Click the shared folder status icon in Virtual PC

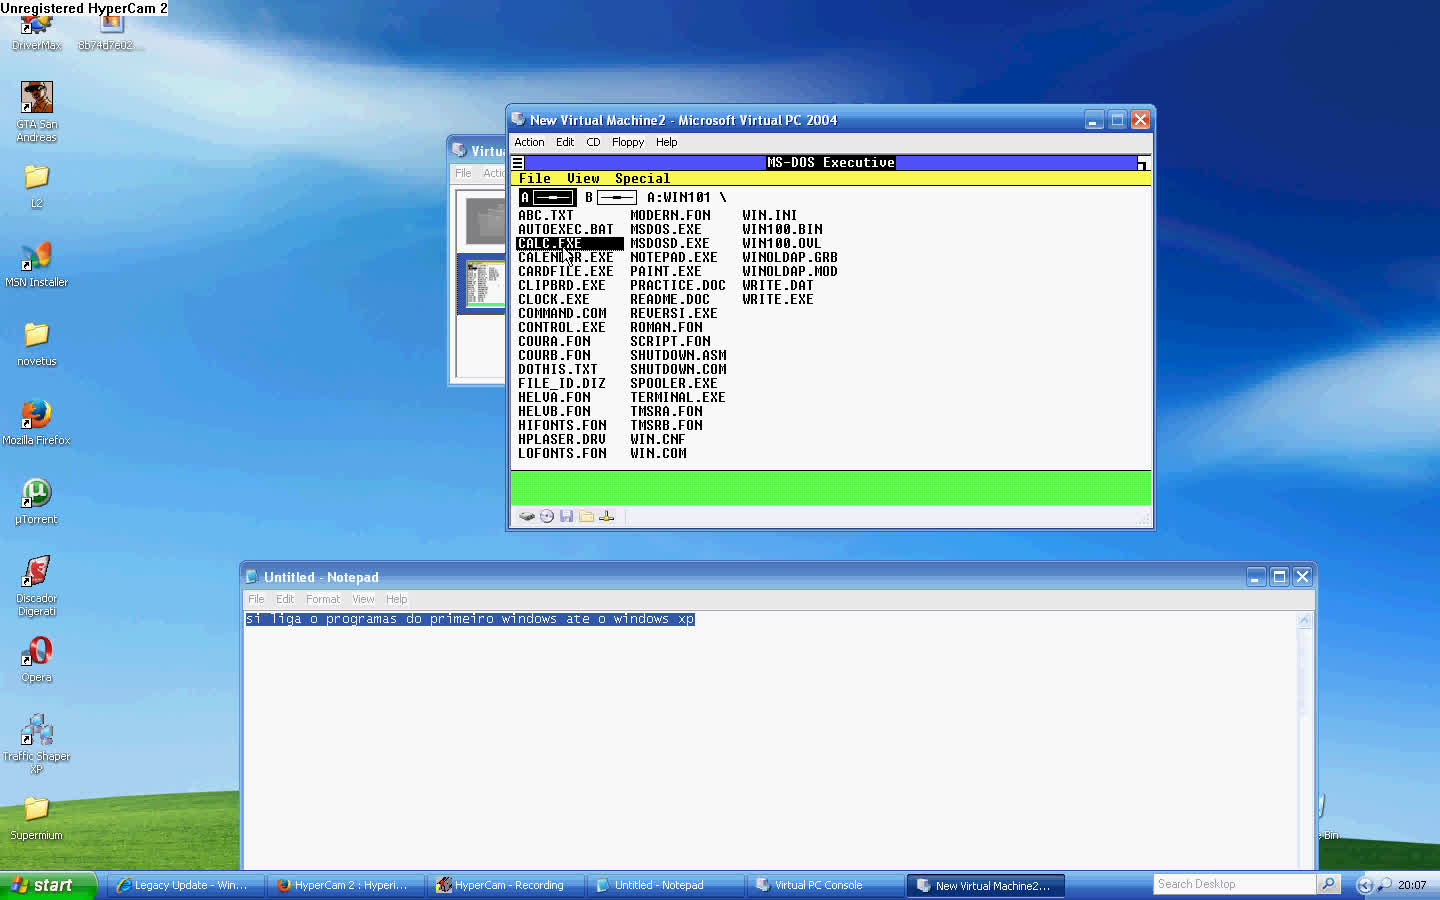coord(586,516)
